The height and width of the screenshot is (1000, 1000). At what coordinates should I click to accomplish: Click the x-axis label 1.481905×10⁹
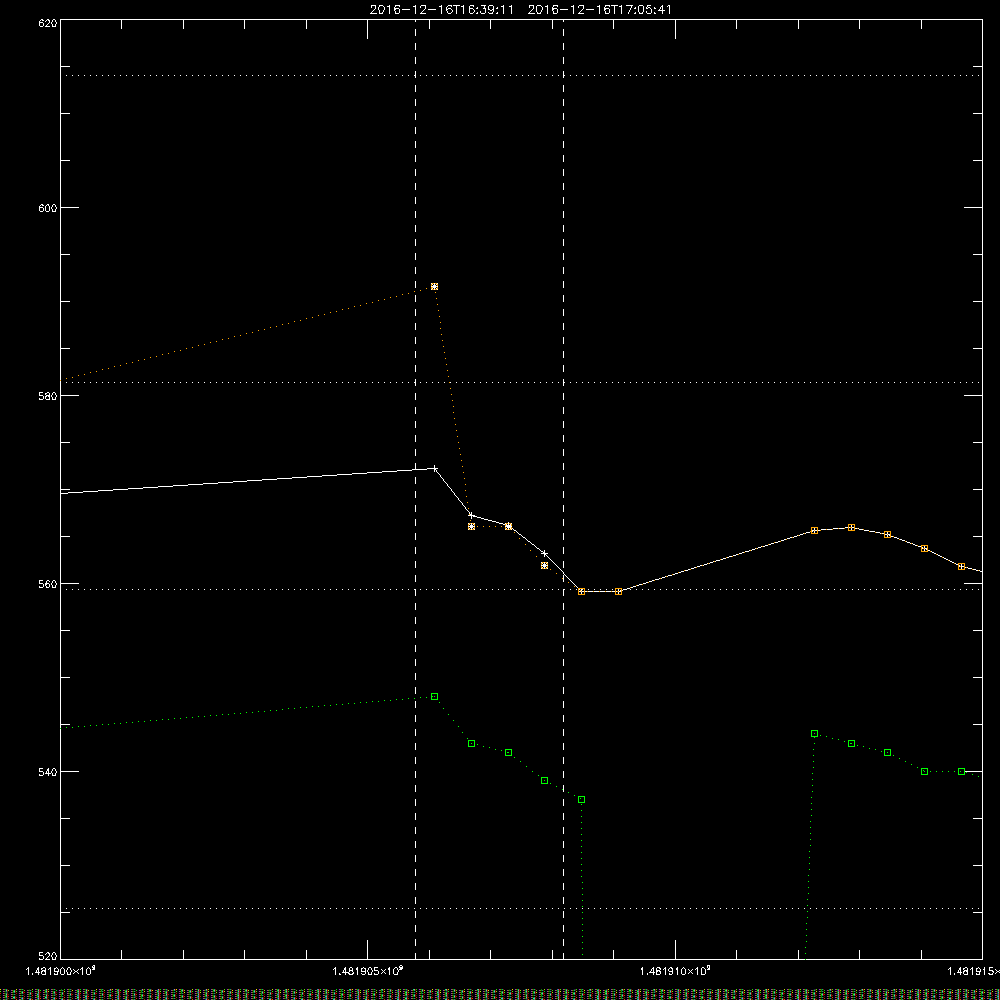(368, 971)
